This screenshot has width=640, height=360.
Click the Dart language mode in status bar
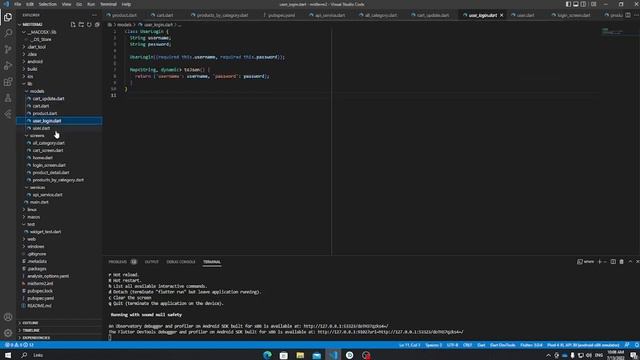(481, 345)
